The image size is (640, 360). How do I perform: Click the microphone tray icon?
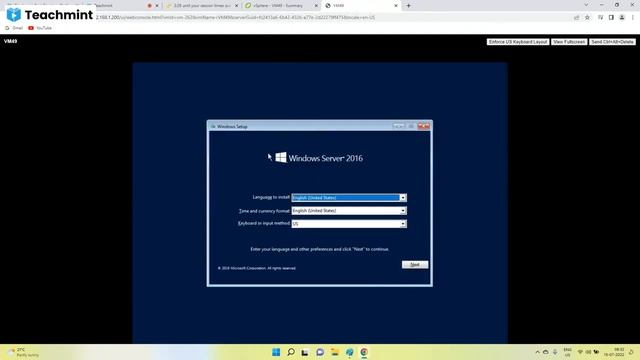pos(555,352)
